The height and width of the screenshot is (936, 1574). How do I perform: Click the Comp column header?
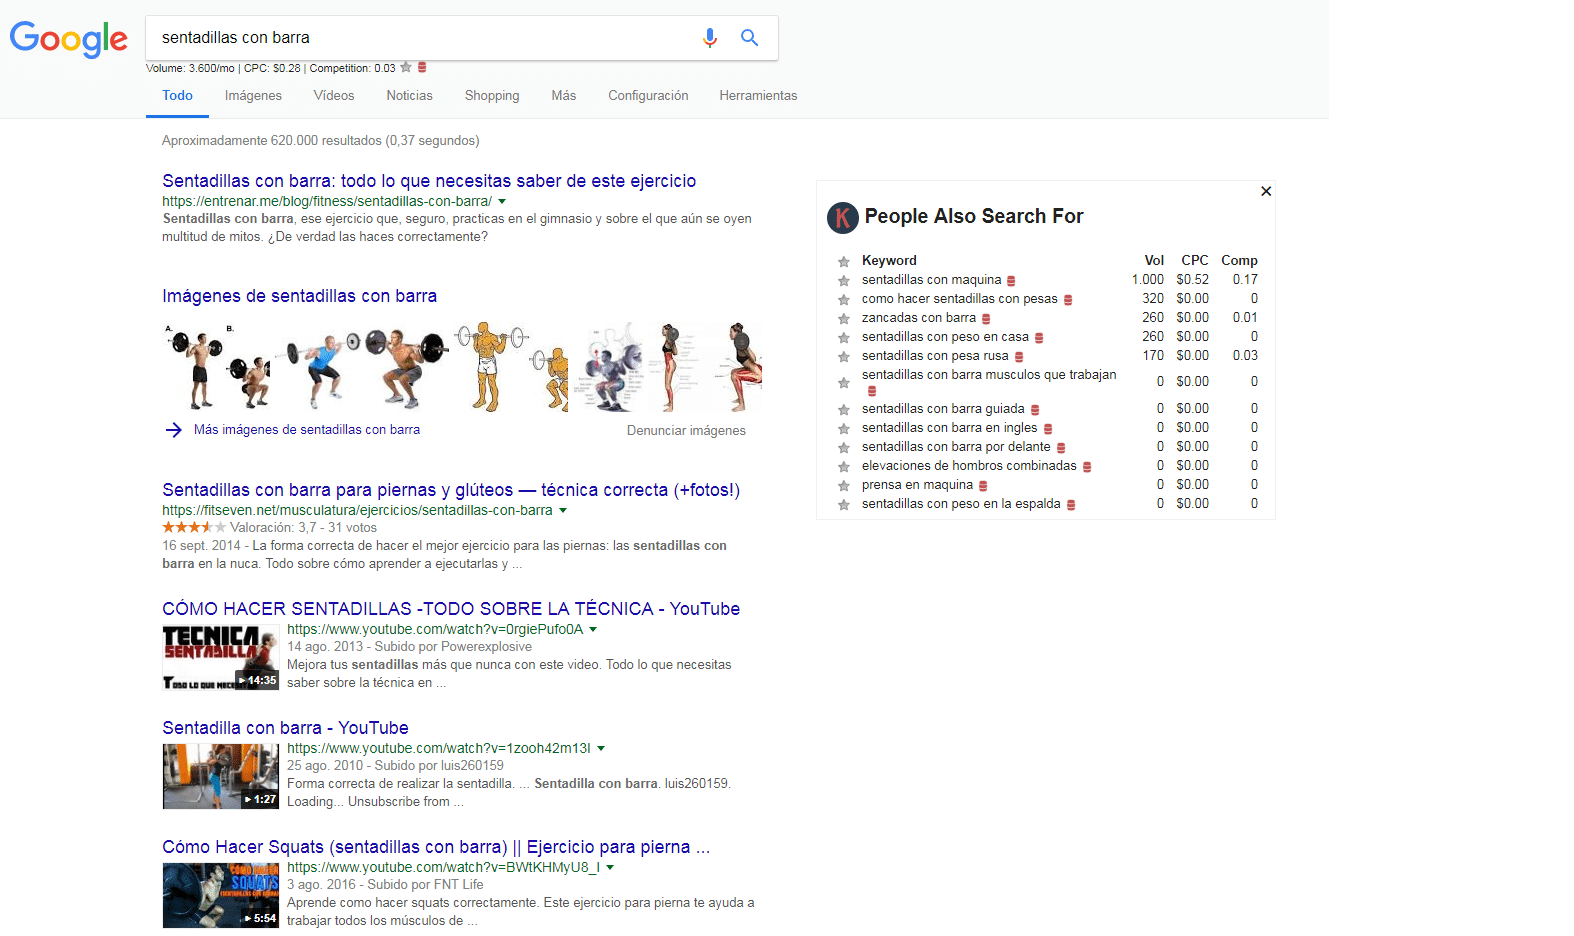click(x=1239, y=260)
